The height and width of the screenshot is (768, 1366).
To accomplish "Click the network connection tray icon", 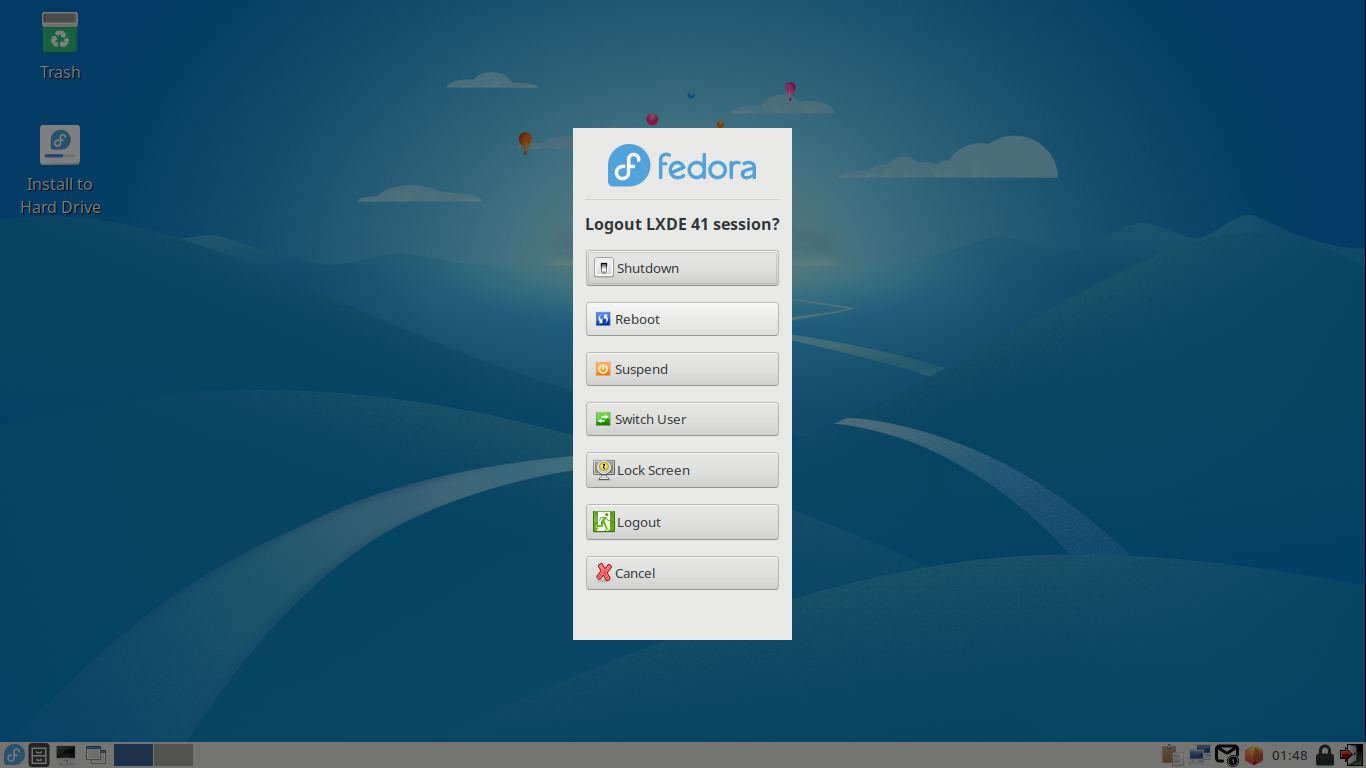I will pos(1199,755).
